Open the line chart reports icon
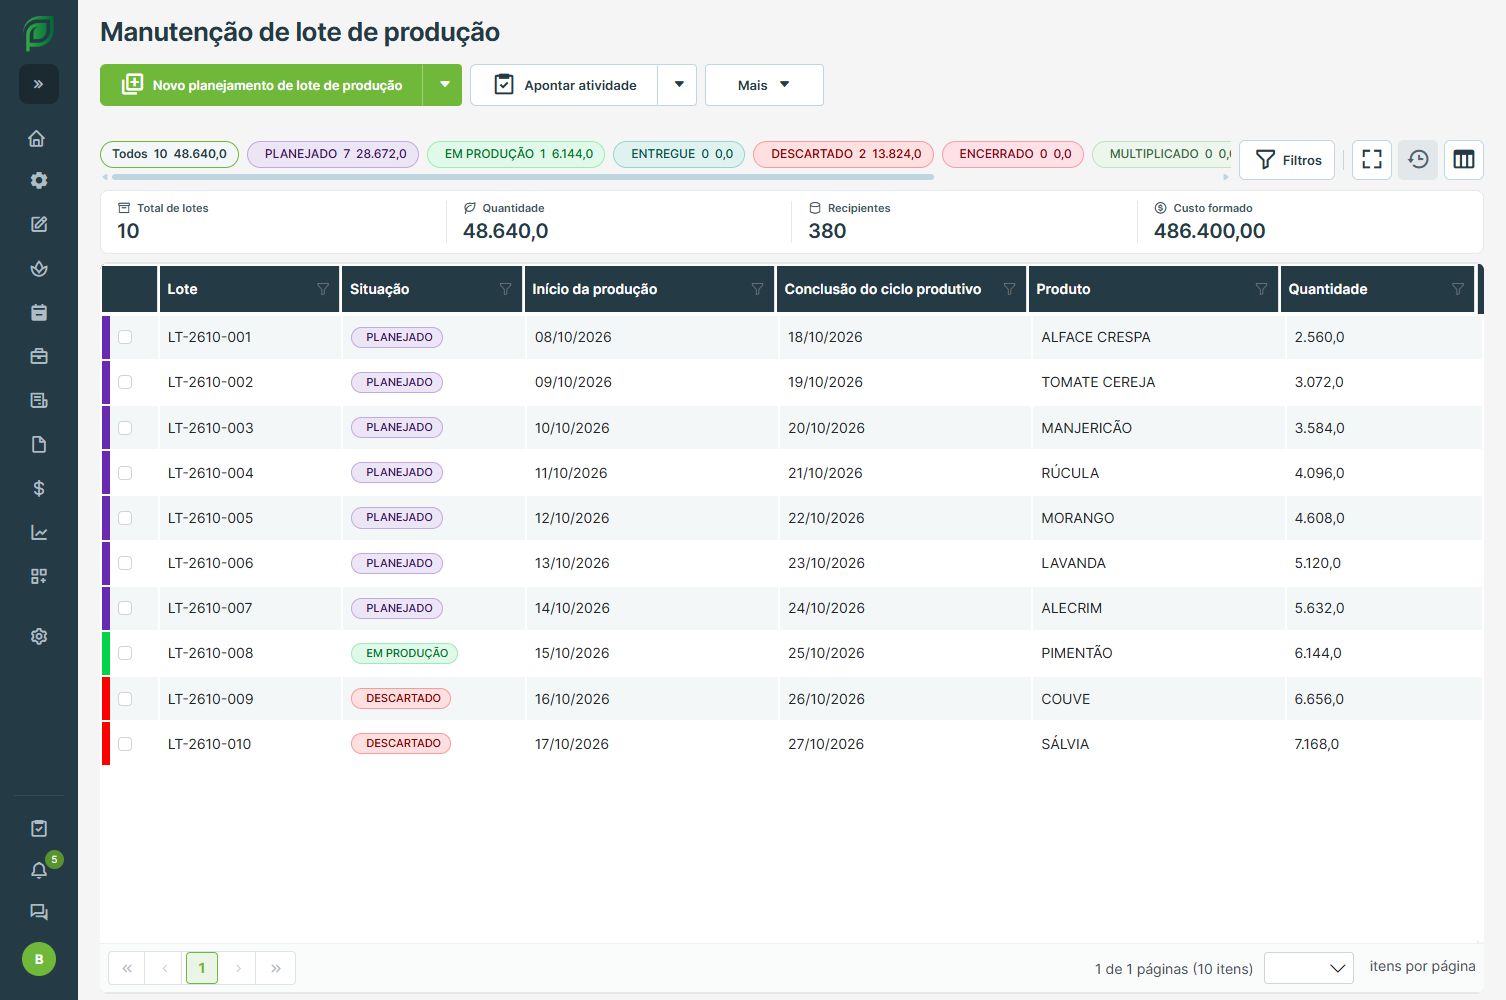The width and height of the screenshot is (1506, 1000). (38, 532)
